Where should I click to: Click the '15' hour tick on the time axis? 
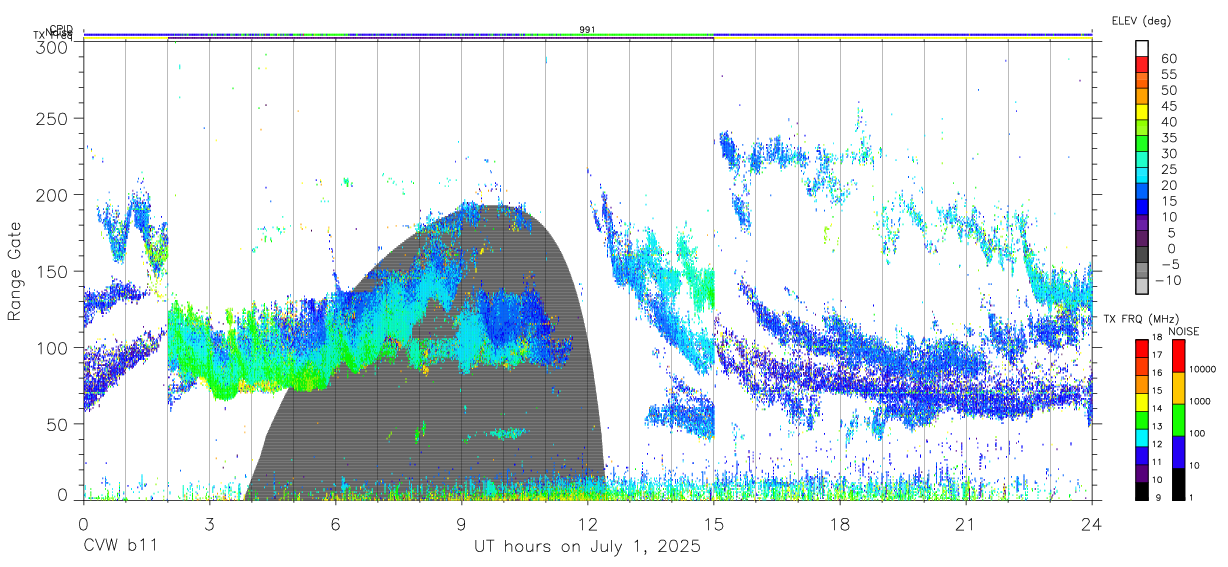[713, 524]
